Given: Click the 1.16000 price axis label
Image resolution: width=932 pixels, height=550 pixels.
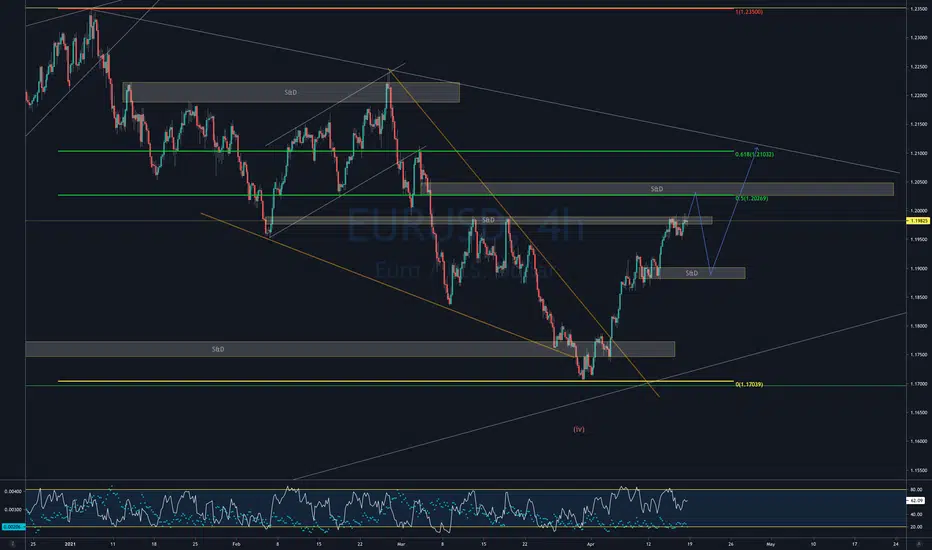Looking at the screenshot, I should (x=919, y=441).
